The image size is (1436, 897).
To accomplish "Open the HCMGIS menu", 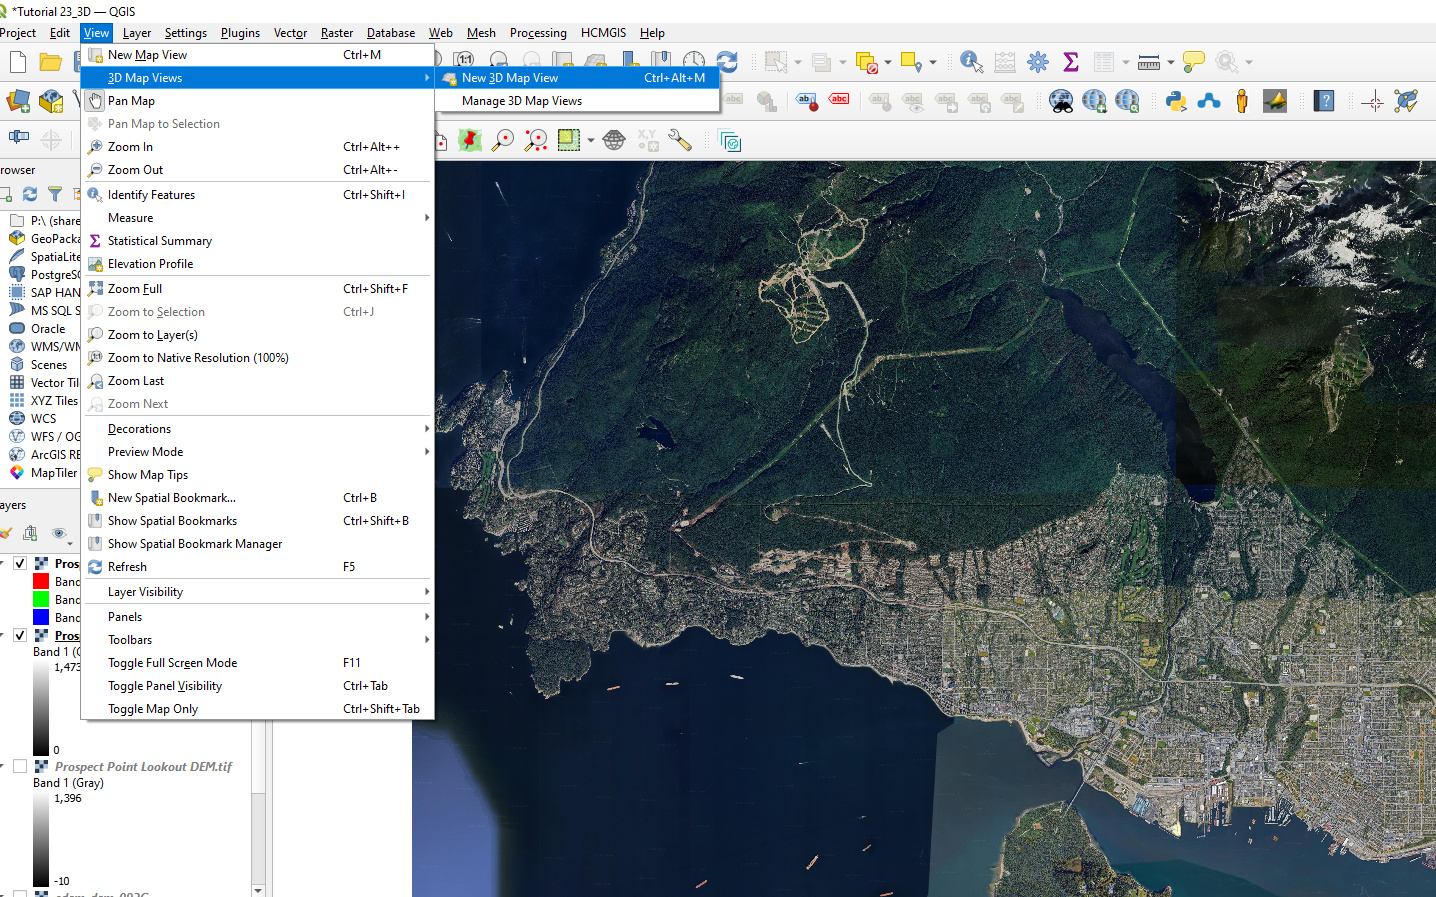I will click(603, 33).
